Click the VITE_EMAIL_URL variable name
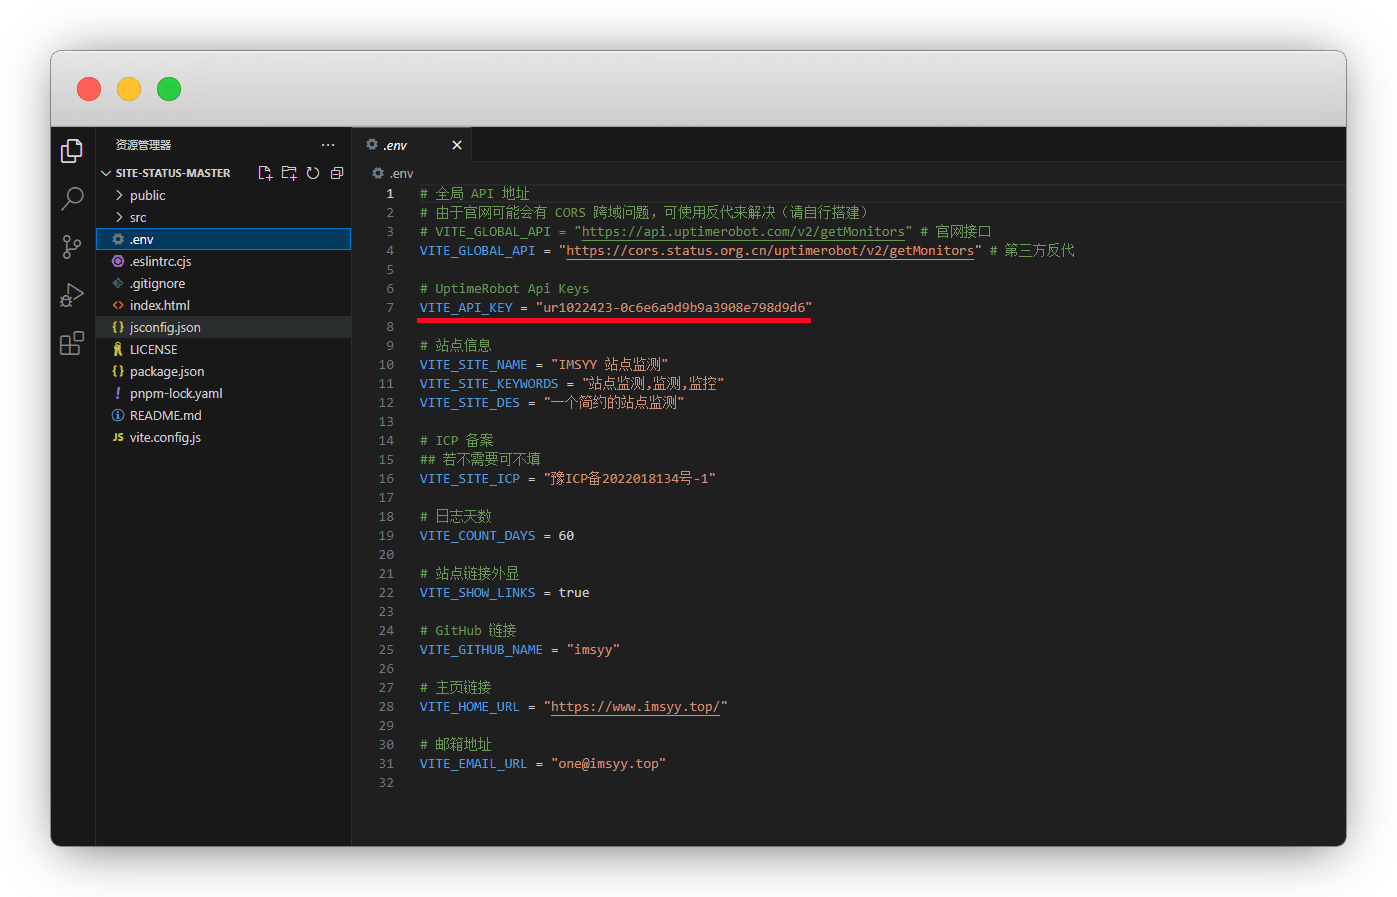 point(473,764)
